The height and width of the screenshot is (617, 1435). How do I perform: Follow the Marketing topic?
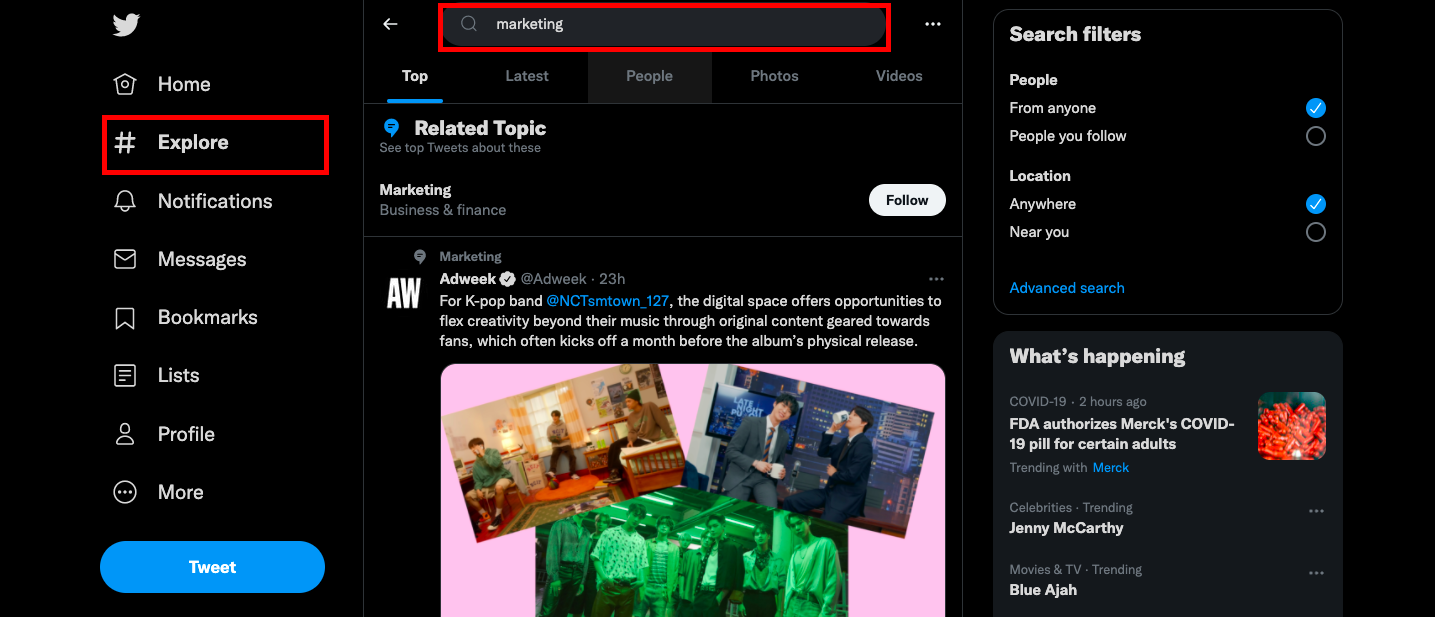pos(907,200)
